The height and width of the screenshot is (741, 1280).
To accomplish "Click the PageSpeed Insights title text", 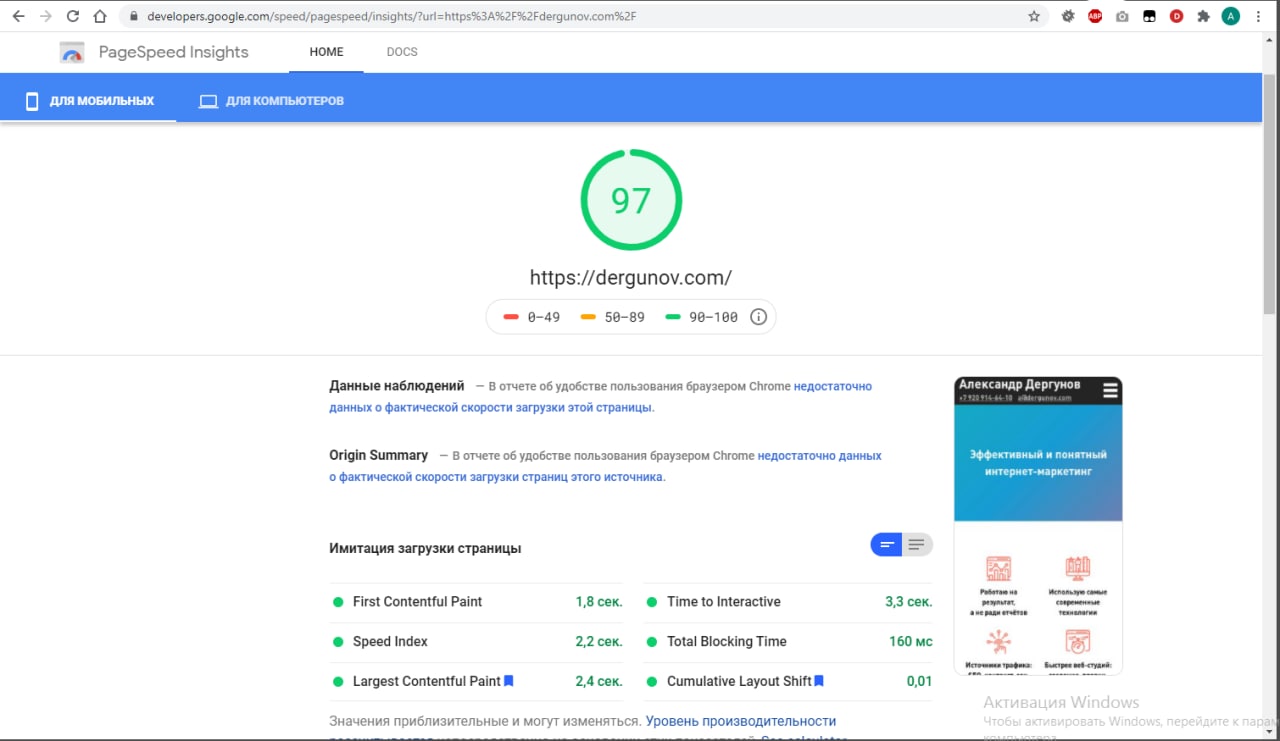I will (x=174, y=52).
